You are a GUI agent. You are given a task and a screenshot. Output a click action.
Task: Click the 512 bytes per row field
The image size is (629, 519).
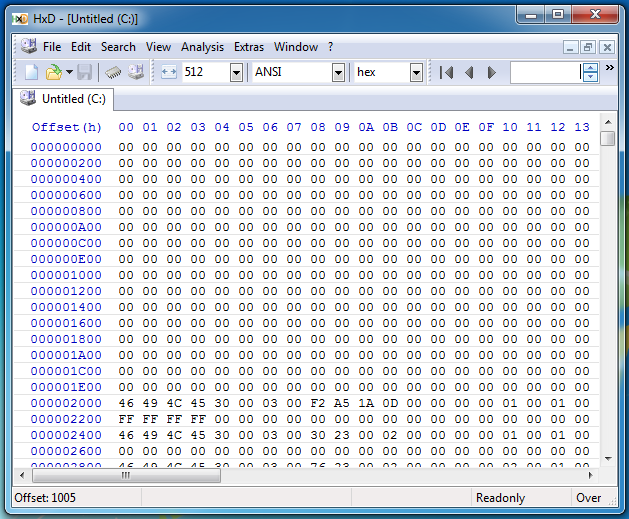point(206,72)
